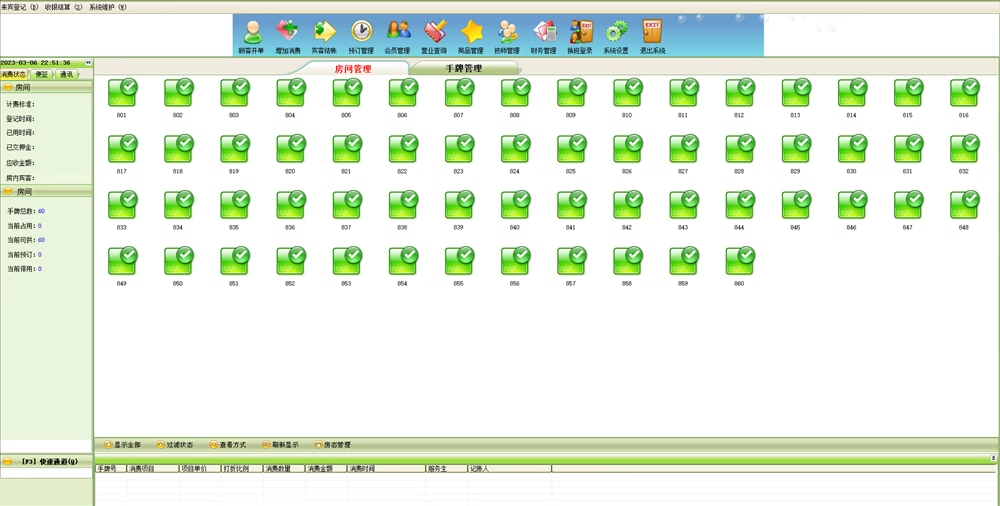Select room icon 801
This screenshot has width=1000, height=506.
[122, 93]
